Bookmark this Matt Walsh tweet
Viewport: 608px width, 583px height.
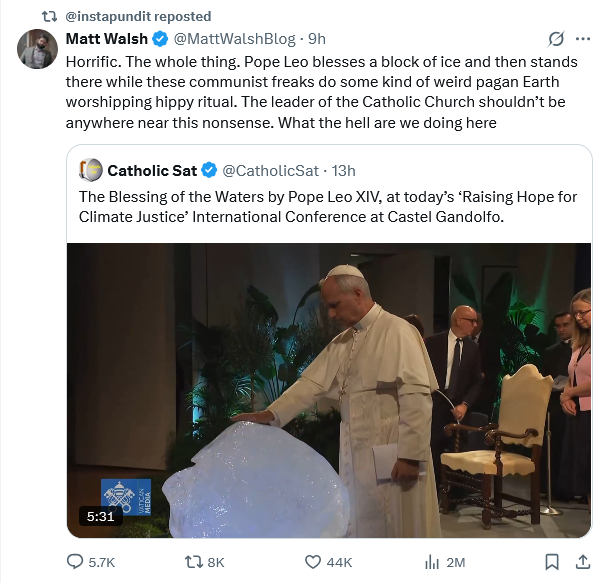(x=552, y=562)
